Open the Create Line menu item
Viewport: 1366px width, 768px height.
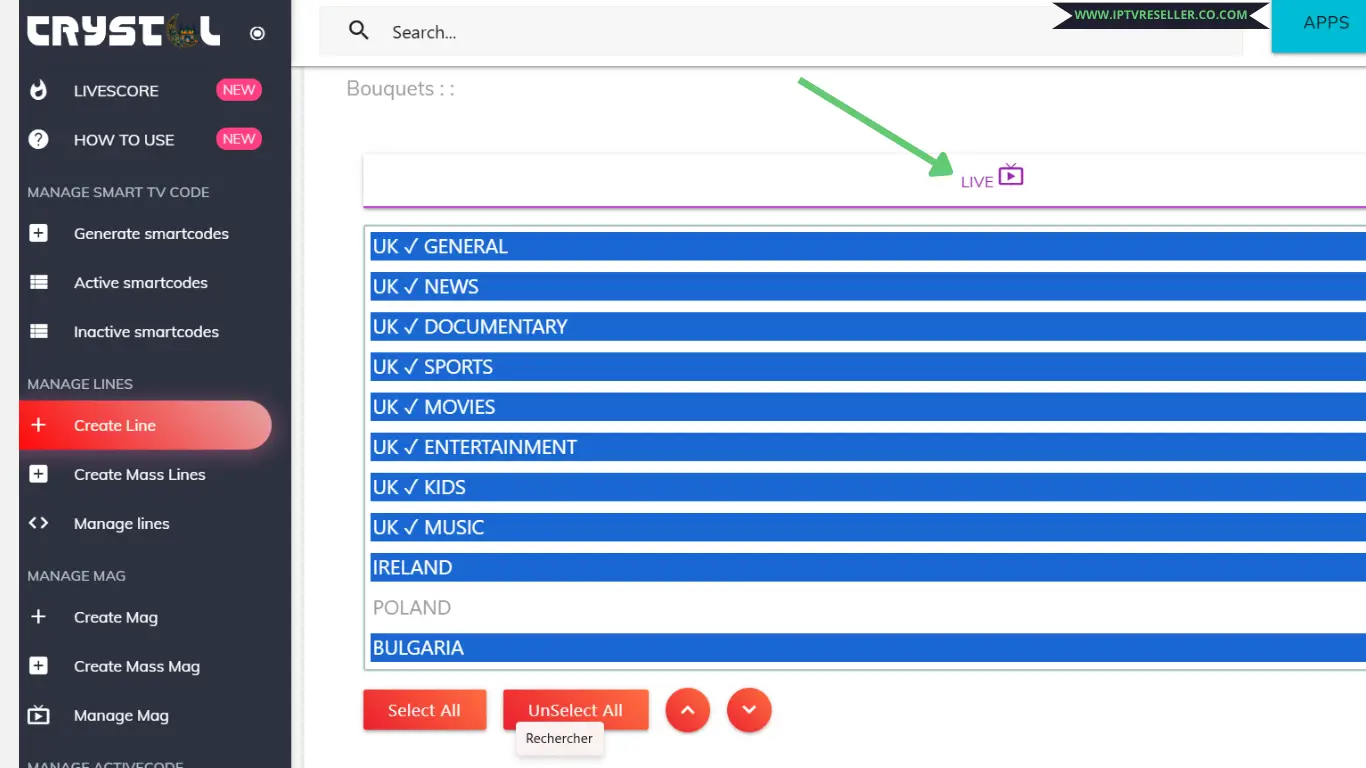[x=117, y=425]
